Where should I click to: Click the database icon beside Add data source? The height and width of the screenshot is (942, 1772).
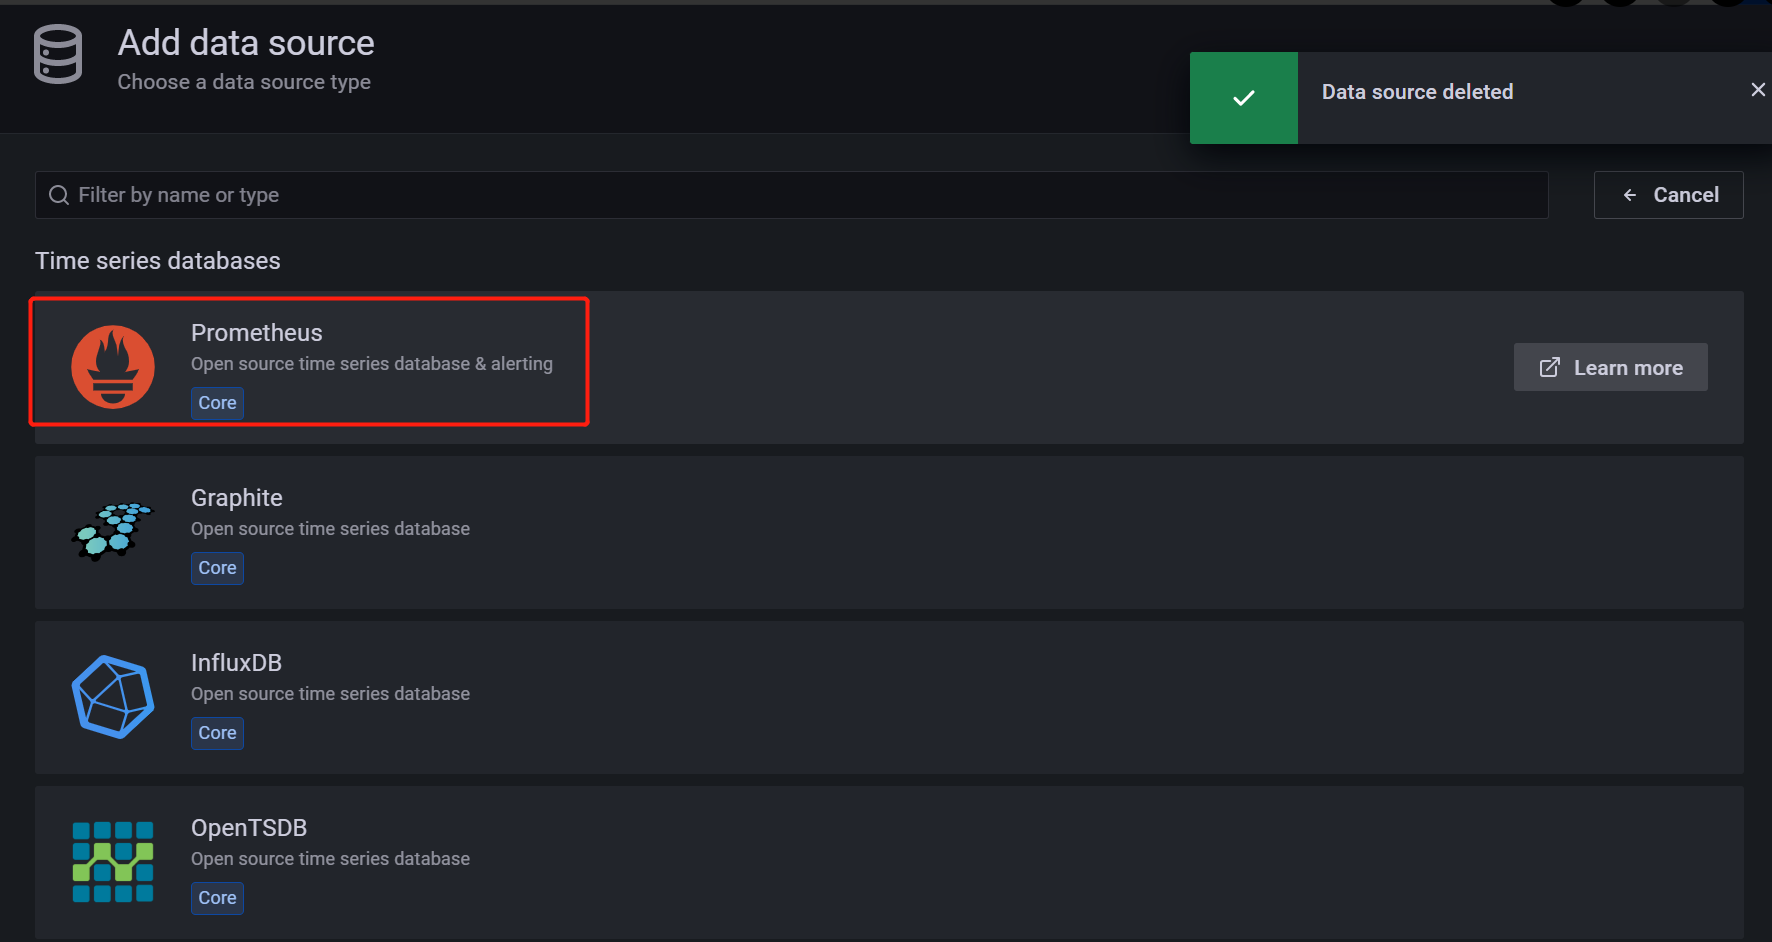pyautogui.click(x=58, y=55)
